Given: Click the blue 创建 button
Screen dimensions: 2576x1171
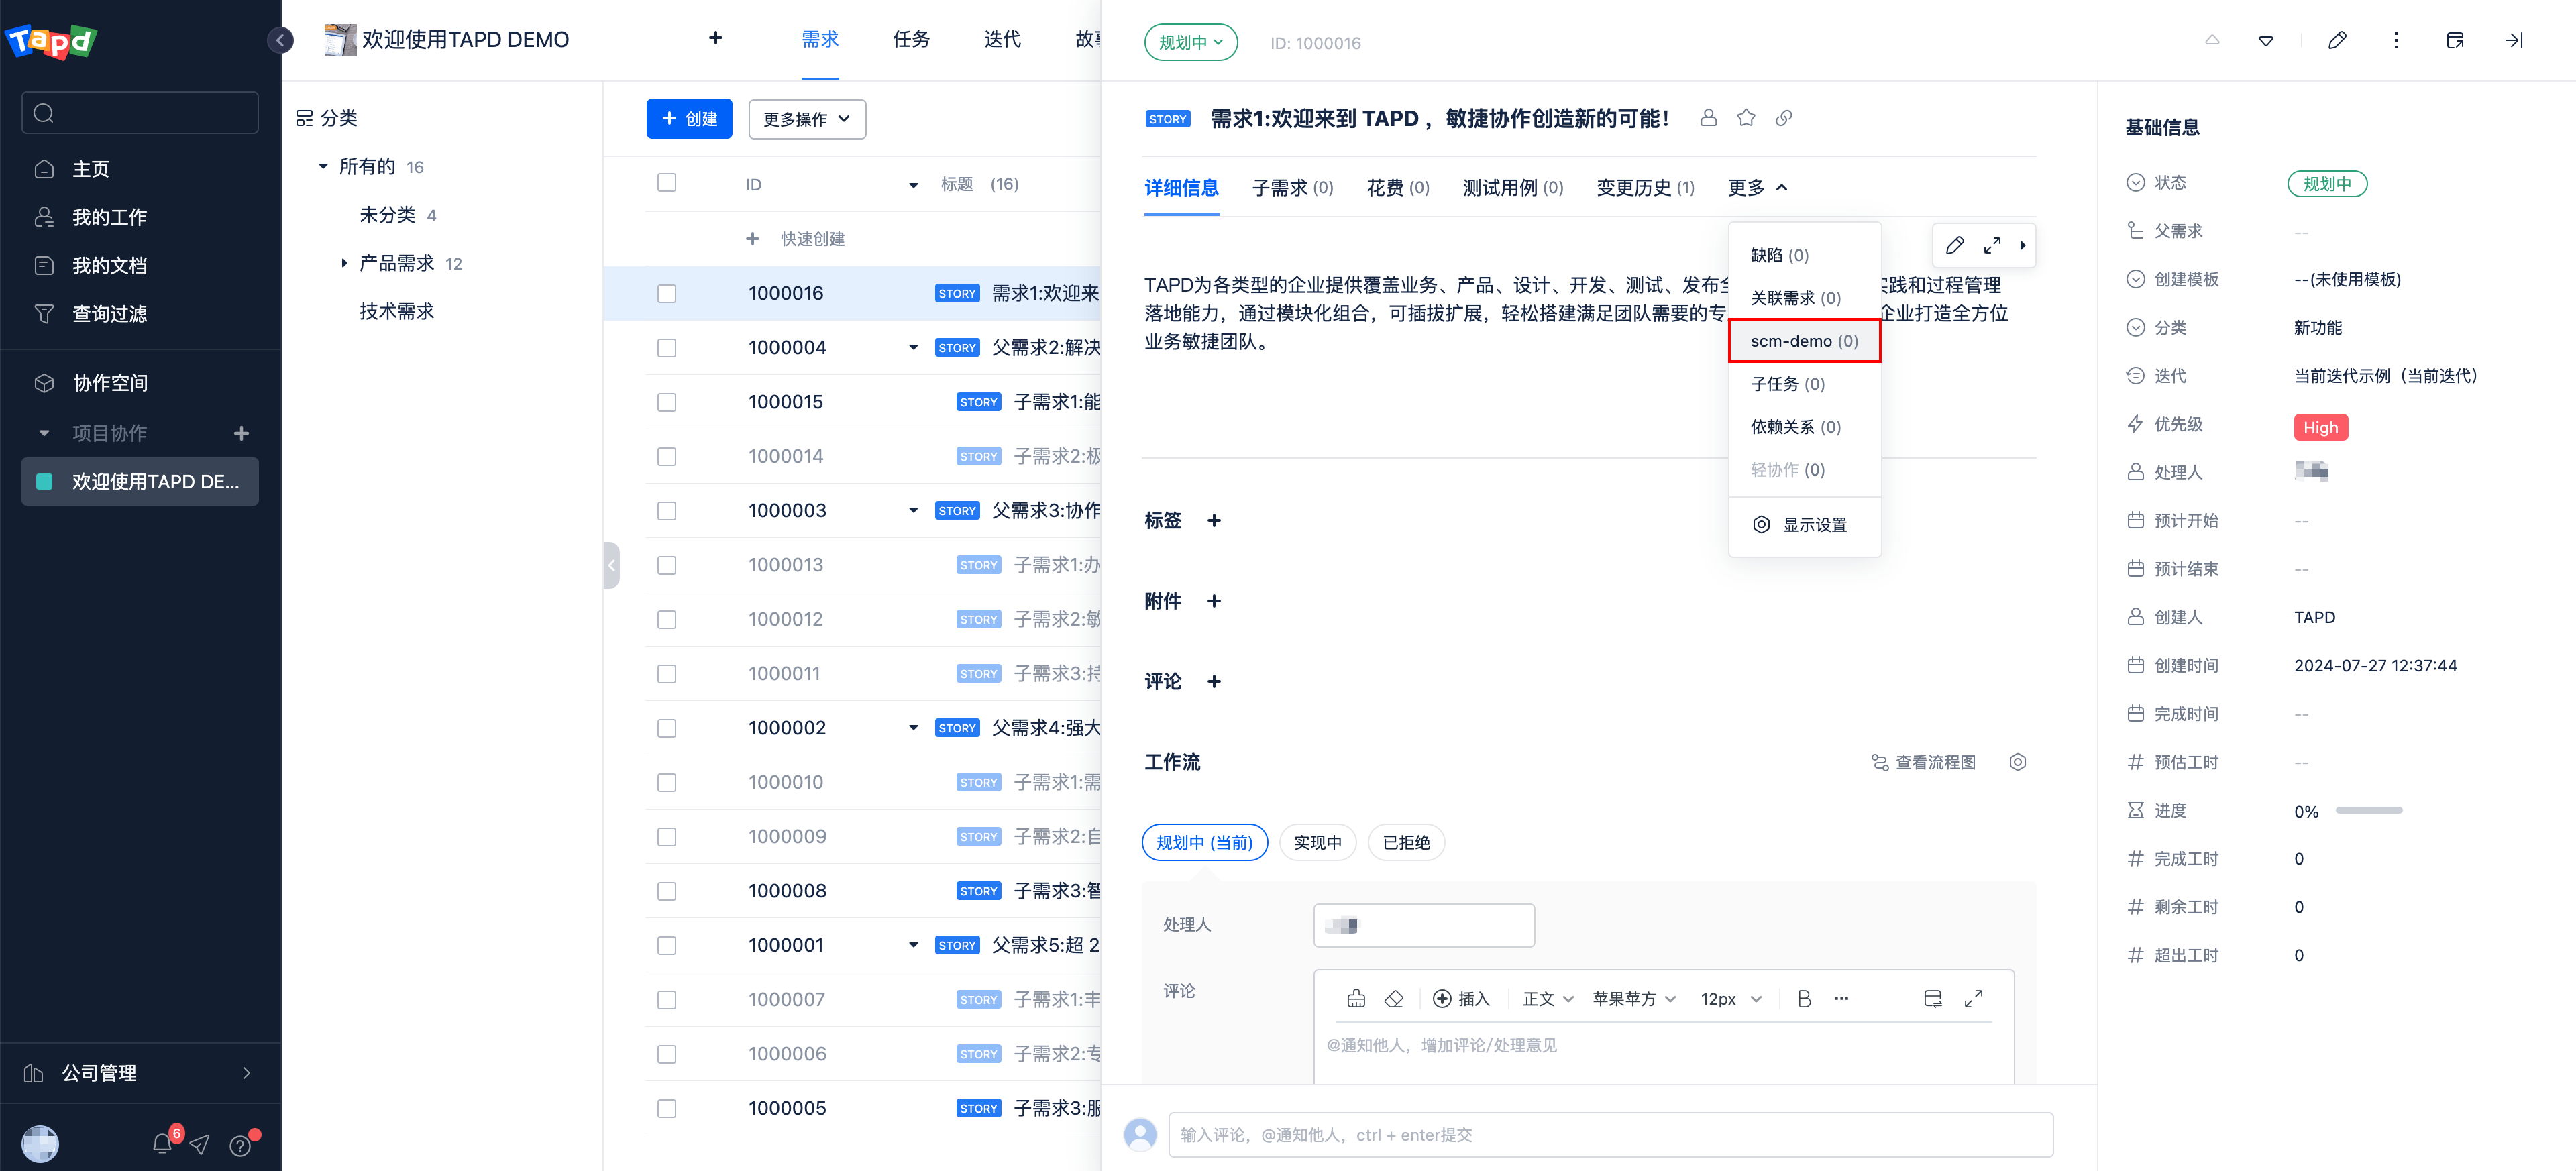Looking at the screenshot, I should 689,119.
